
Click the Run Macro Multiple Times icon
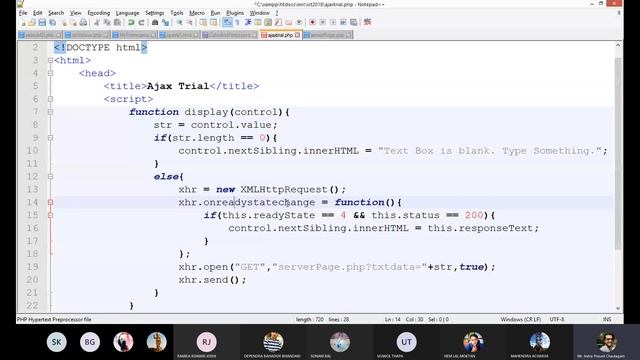(x=343, y=22)
